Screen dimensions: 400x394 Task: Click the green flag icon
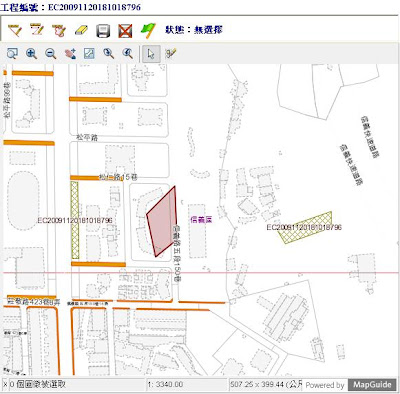click(148, 31)
